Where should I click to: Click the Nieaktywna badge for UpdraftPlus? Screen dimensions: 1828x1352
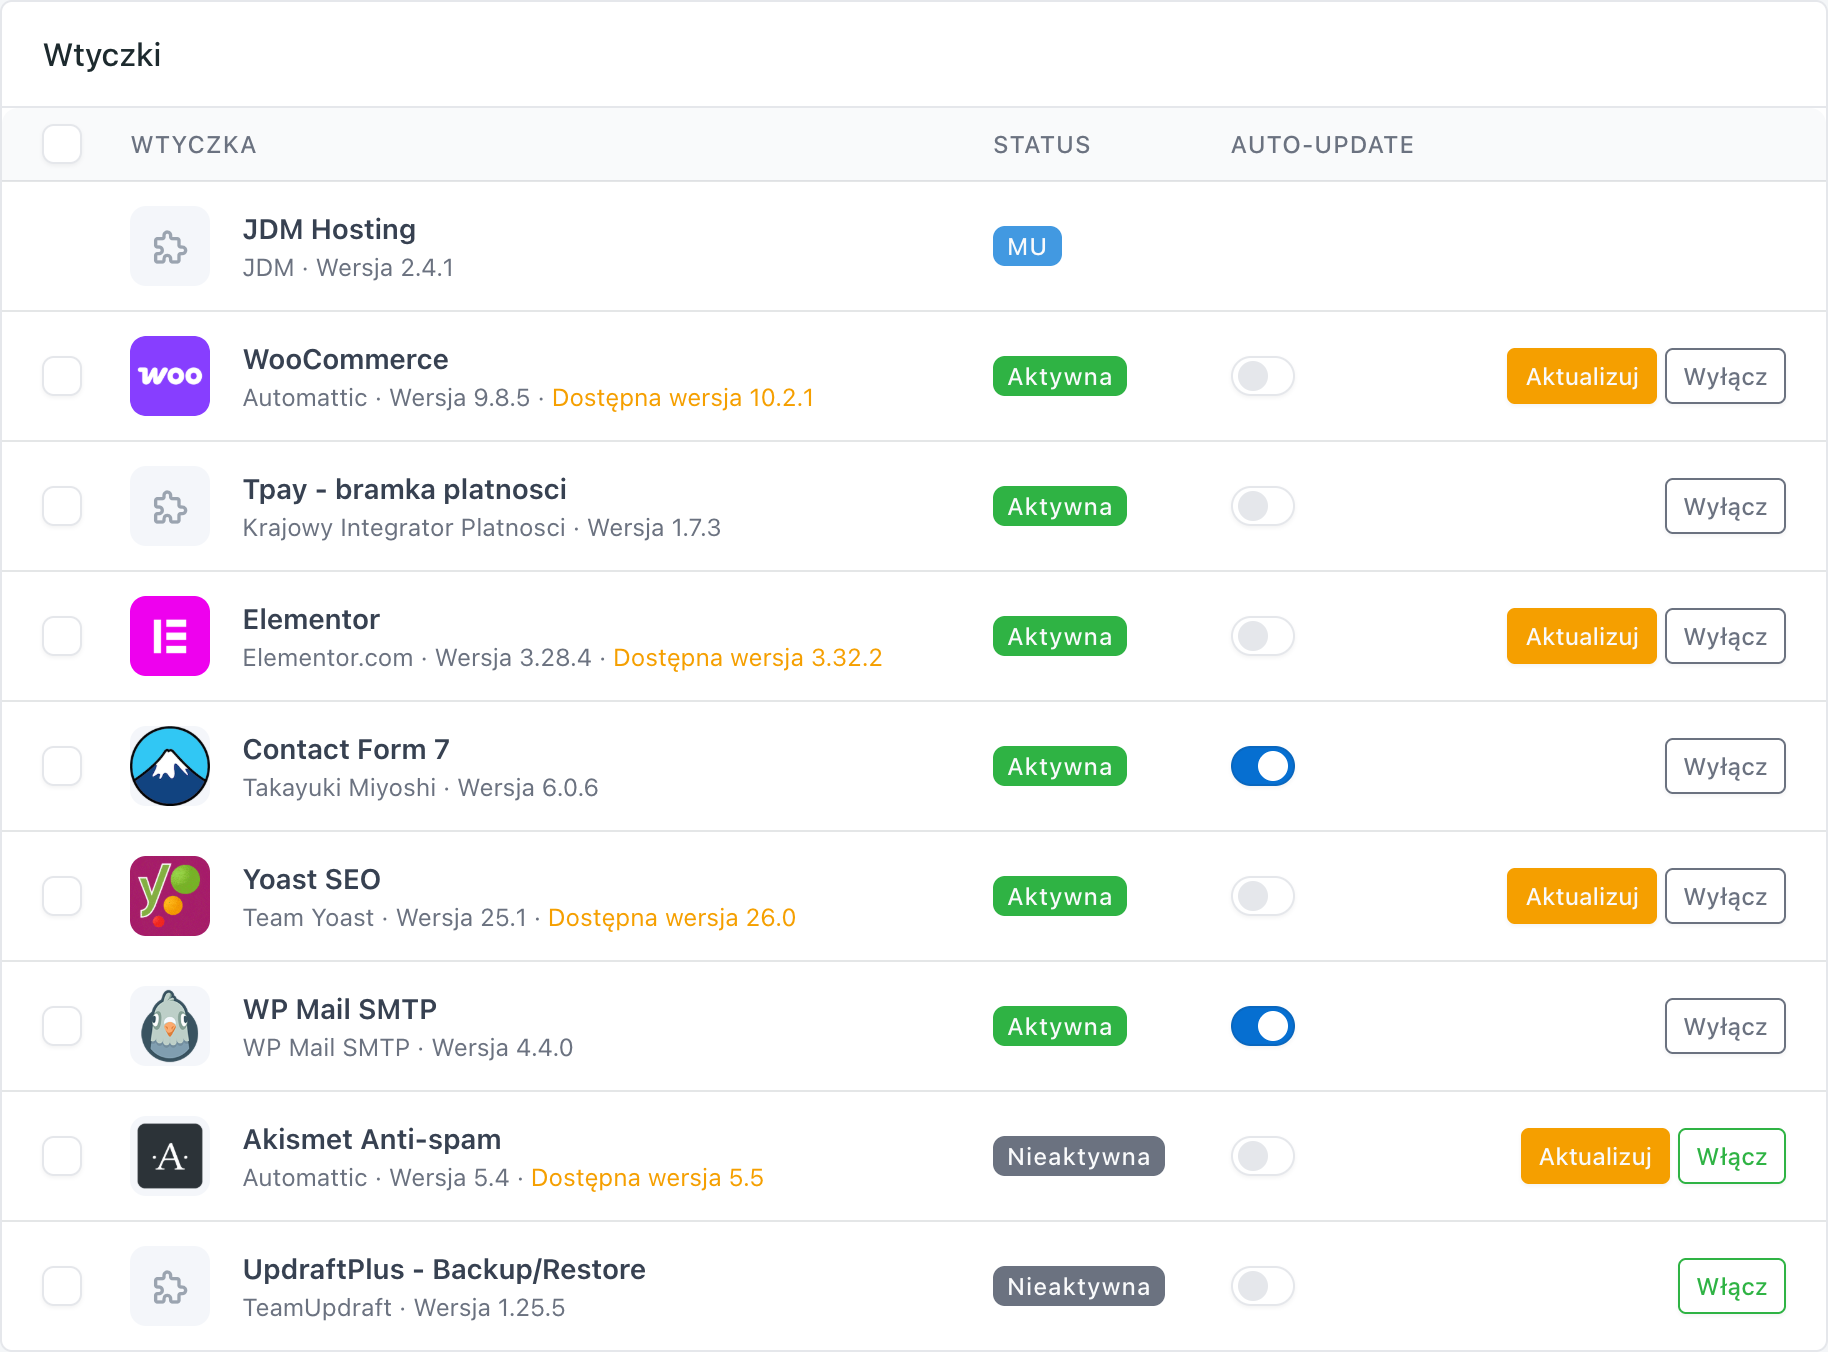[x=1078, y=1286]
